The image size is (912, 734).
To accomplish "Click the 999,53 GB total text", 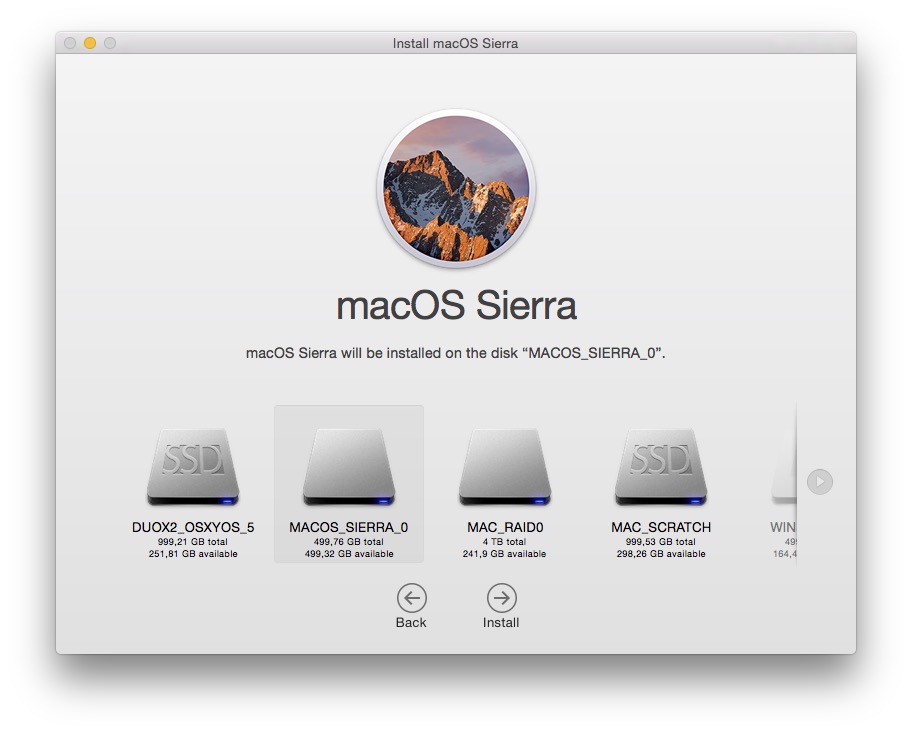I will pos(661,541).
